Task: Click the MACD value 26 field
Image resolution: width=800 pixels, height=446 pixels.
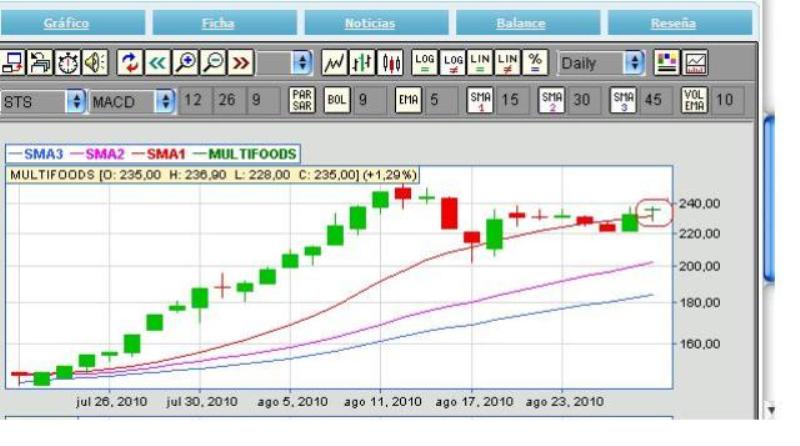Action: click(228, 100)
